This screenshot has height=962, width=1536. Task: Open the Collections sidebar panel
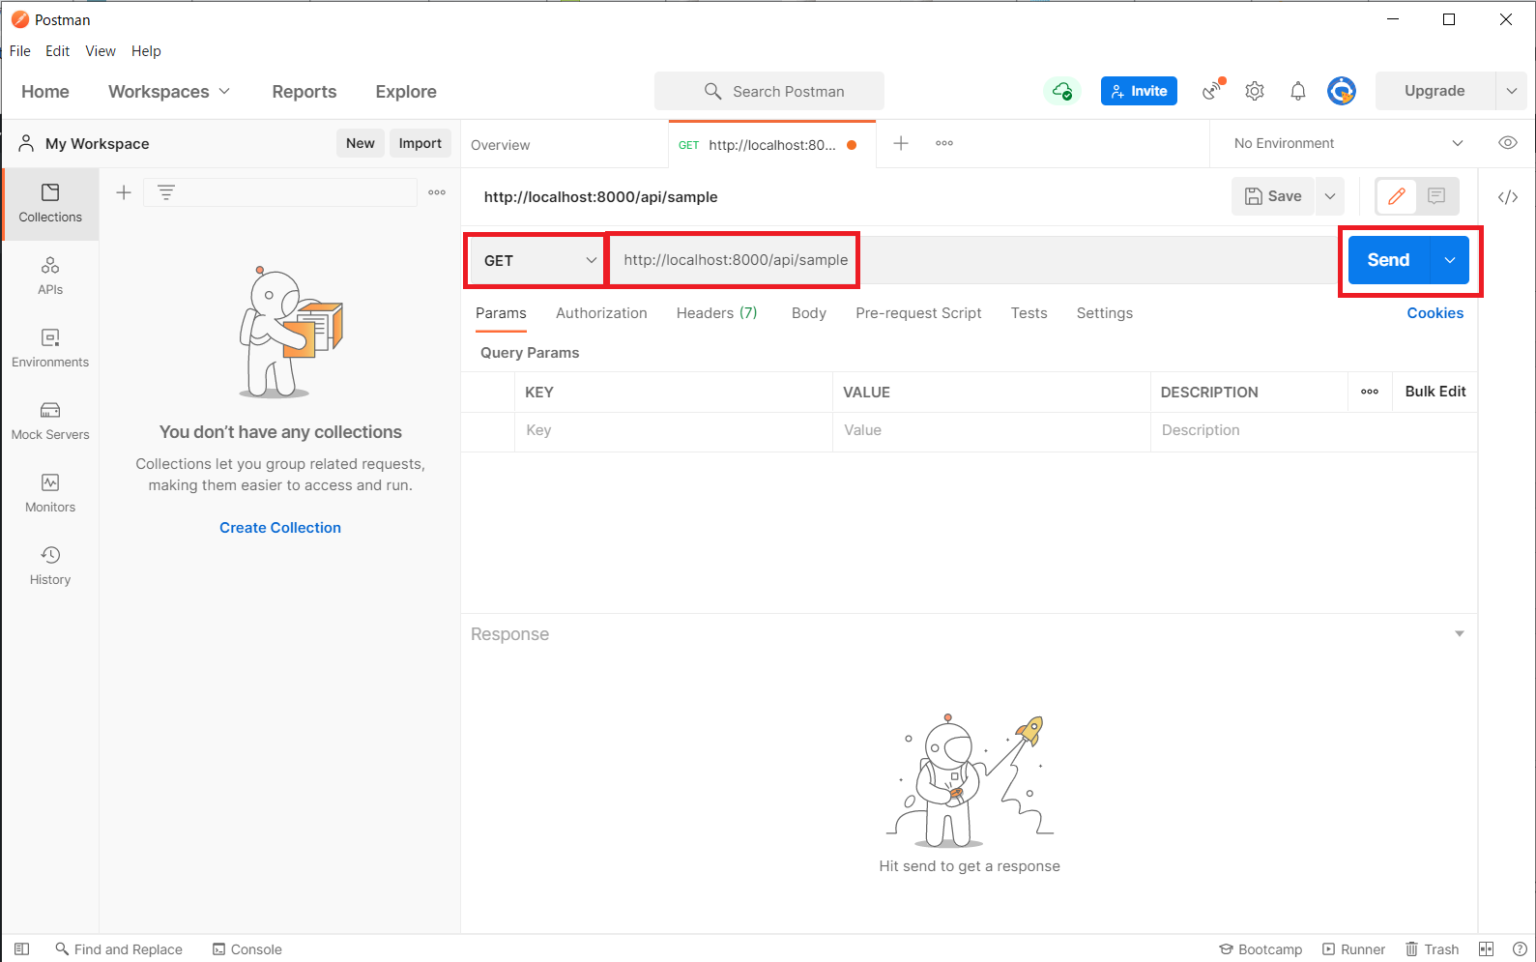49,204
